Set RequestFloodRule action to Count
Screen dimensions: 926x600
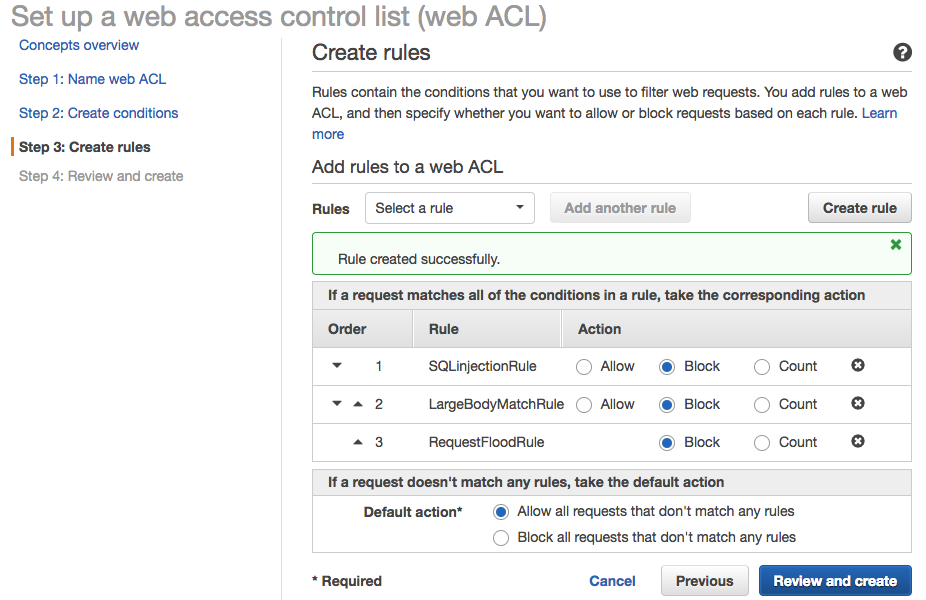762,443
